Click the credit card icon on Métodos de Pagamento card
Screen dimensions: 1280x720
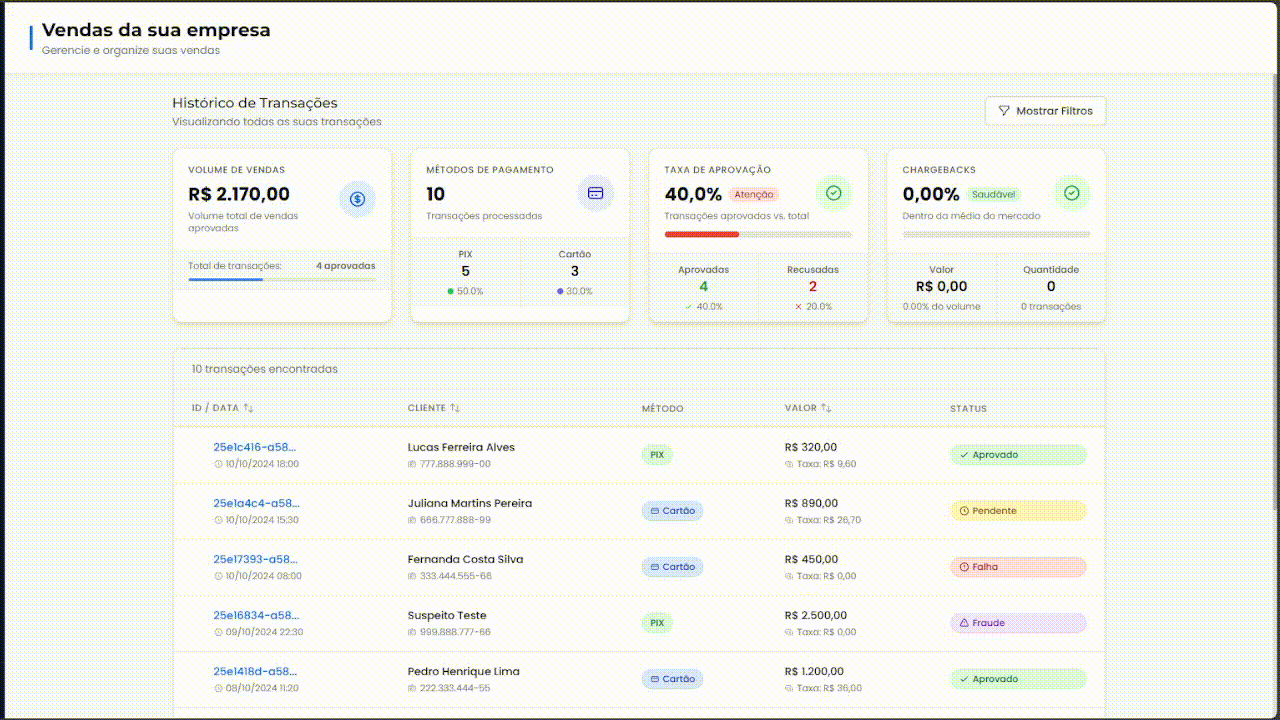point(596,193)
